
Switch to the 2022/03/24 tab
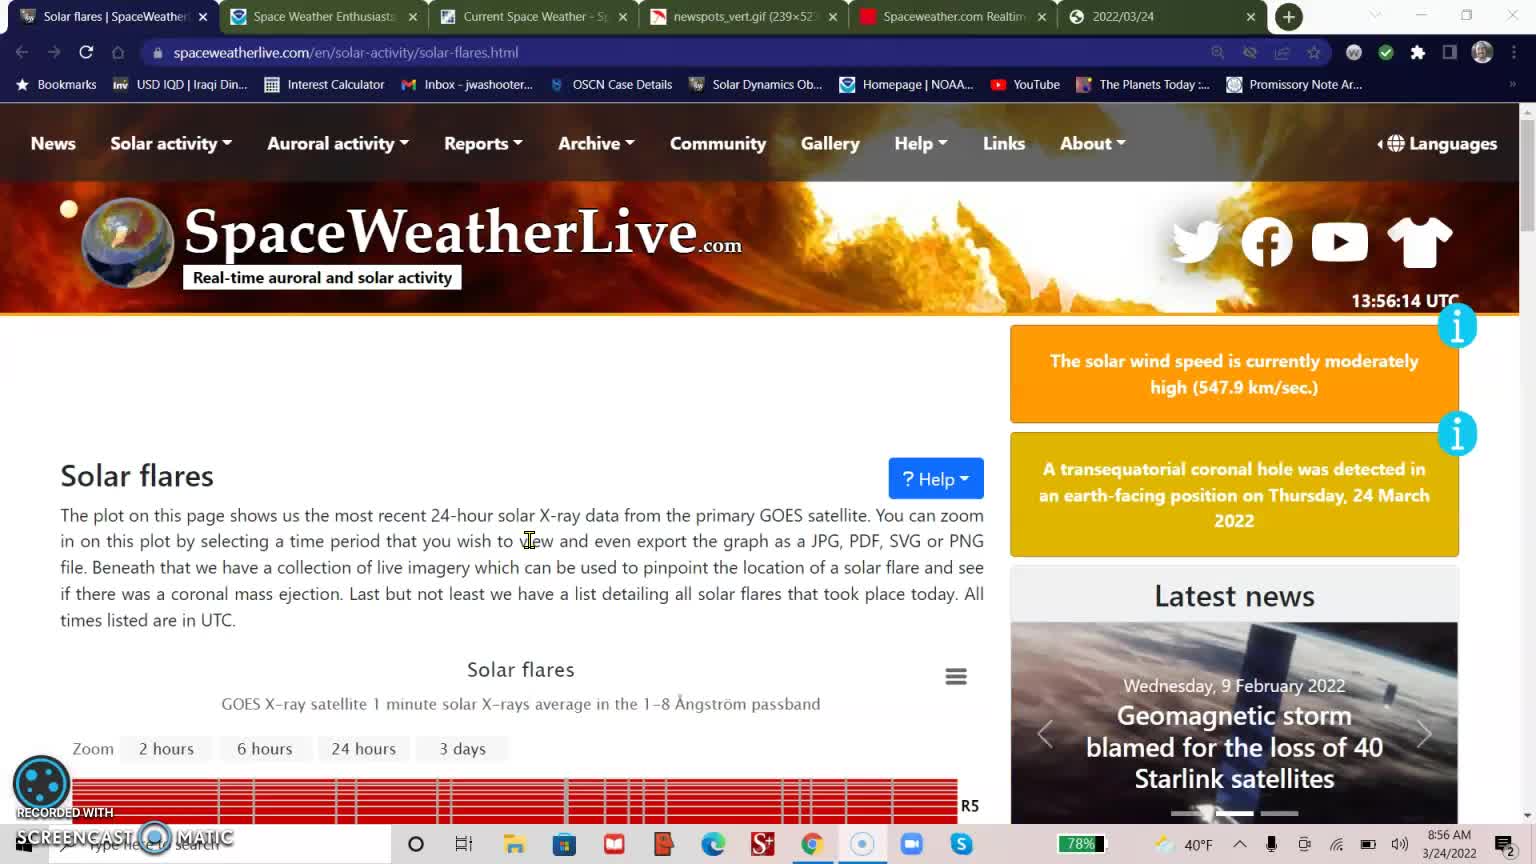pos(1164,17)
